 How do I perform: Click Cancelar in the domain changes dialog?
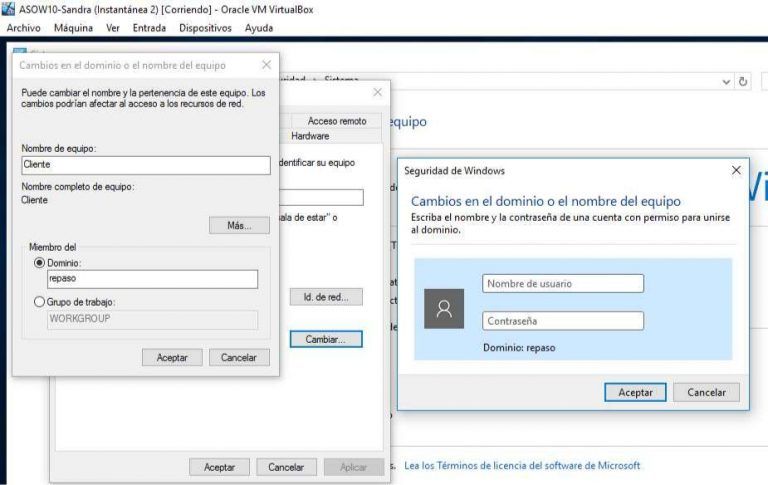(x=239, y=358)
